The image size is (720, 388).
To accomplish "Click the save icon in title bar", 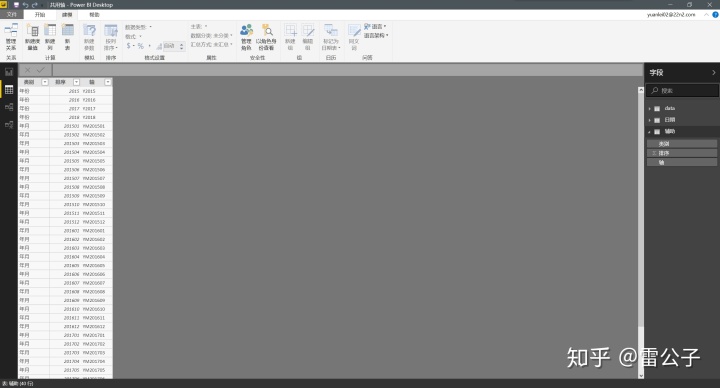I will [16, 5].
